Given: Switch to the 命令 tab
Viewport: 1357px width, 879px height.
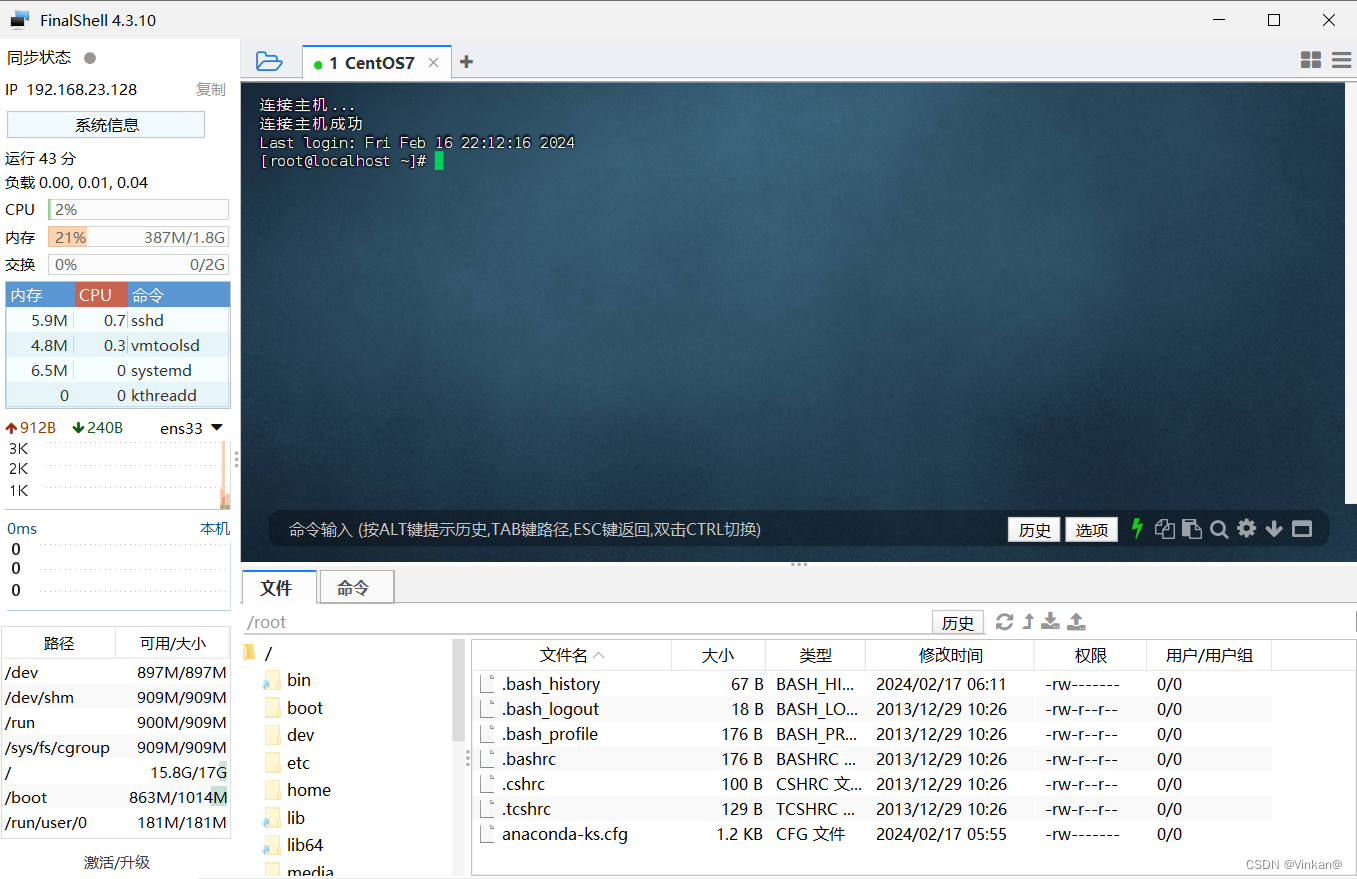Looking at the screenshot, I should pos(356,587).
